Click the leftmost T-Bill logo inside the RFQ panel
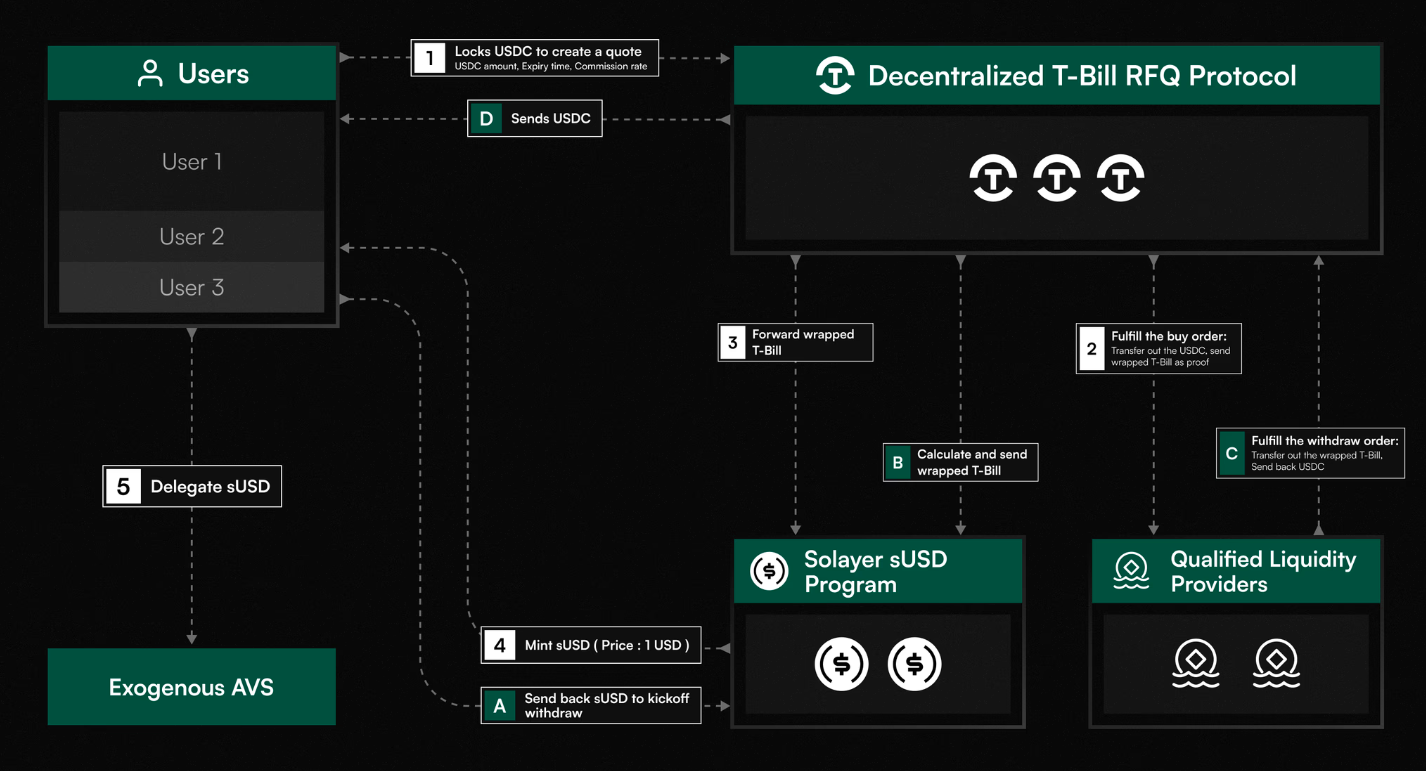This screenshot has height=771, width=1426. click(993, 177)
